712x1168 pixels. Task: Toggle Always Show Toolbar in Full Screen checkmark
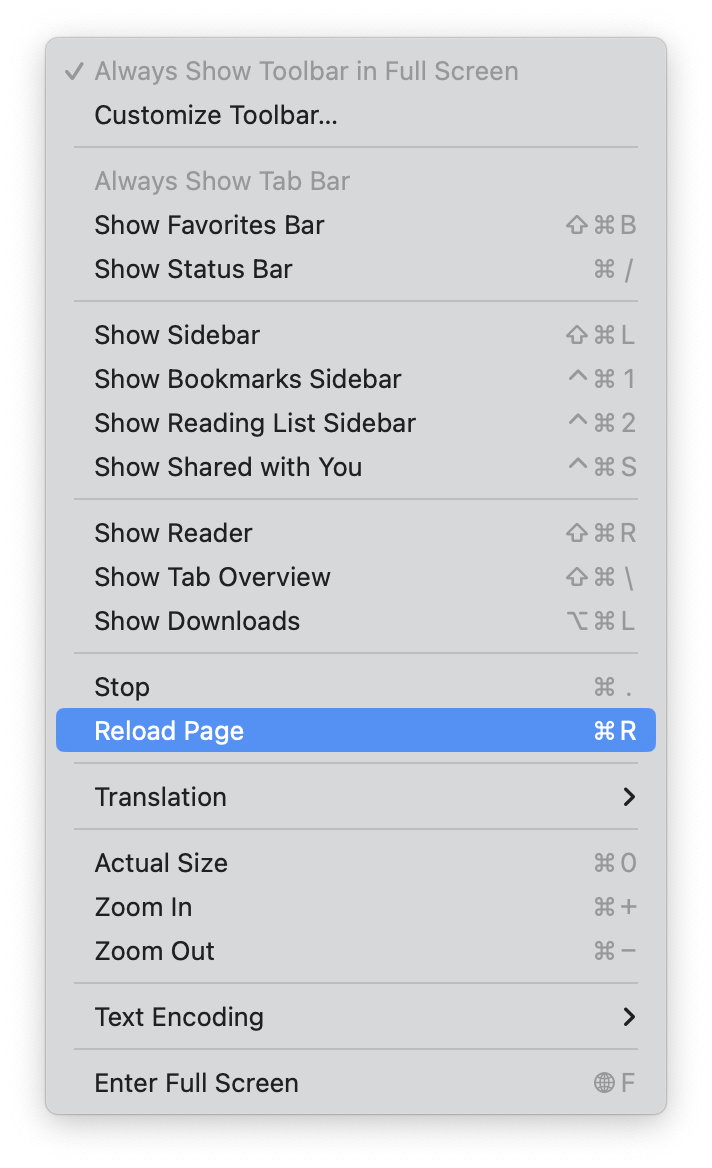[74, 72]
